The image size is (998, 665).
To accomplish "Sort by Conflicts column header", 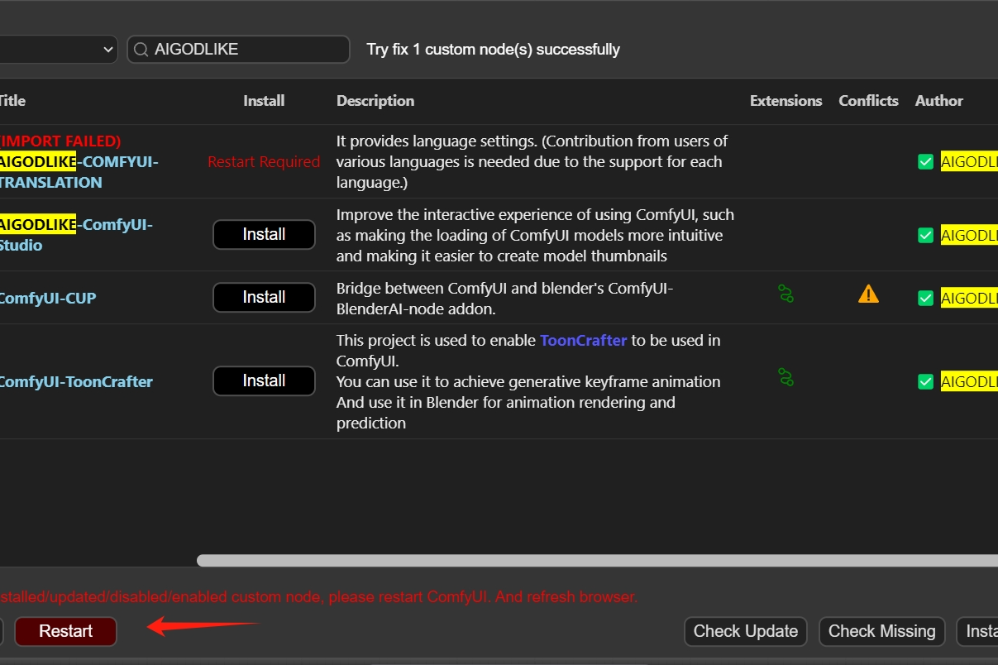I will (868, 101).
